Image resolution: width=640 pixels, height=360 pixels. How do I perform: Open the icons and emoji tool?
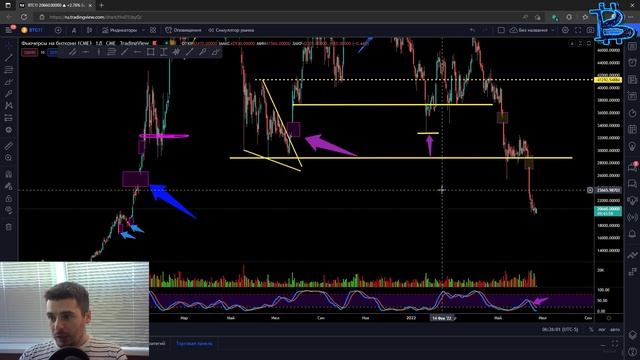[9, 130]
